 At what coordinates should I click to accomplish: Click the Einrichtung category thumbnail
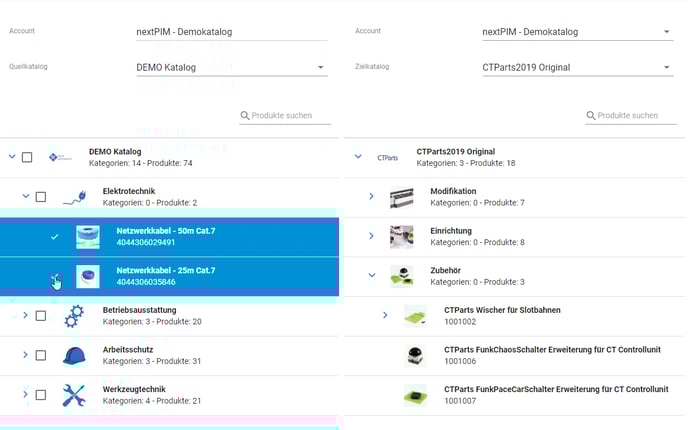tap(401, 237)
